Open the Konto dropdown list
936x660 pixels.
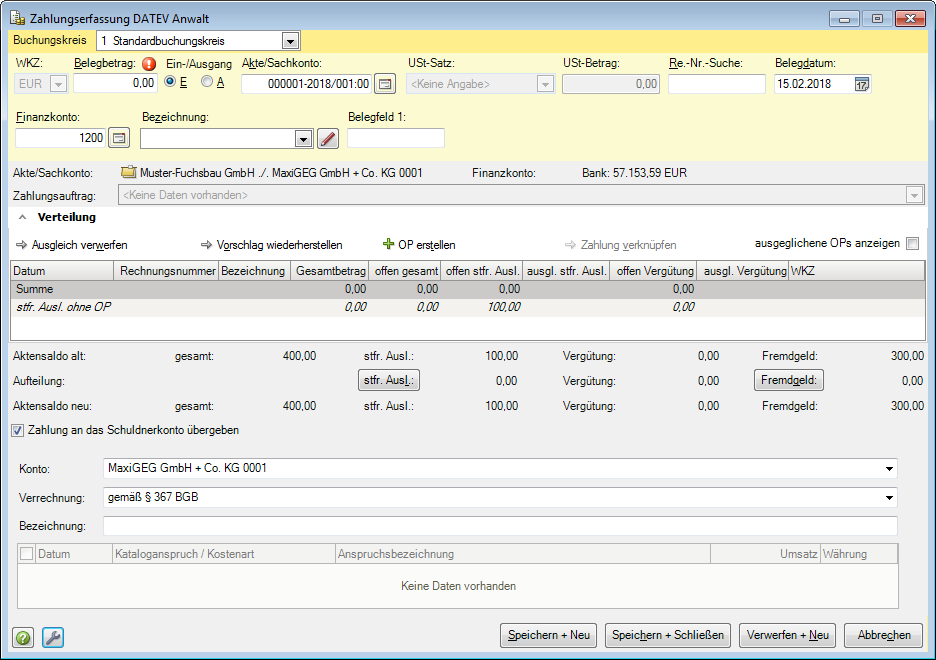889,468
